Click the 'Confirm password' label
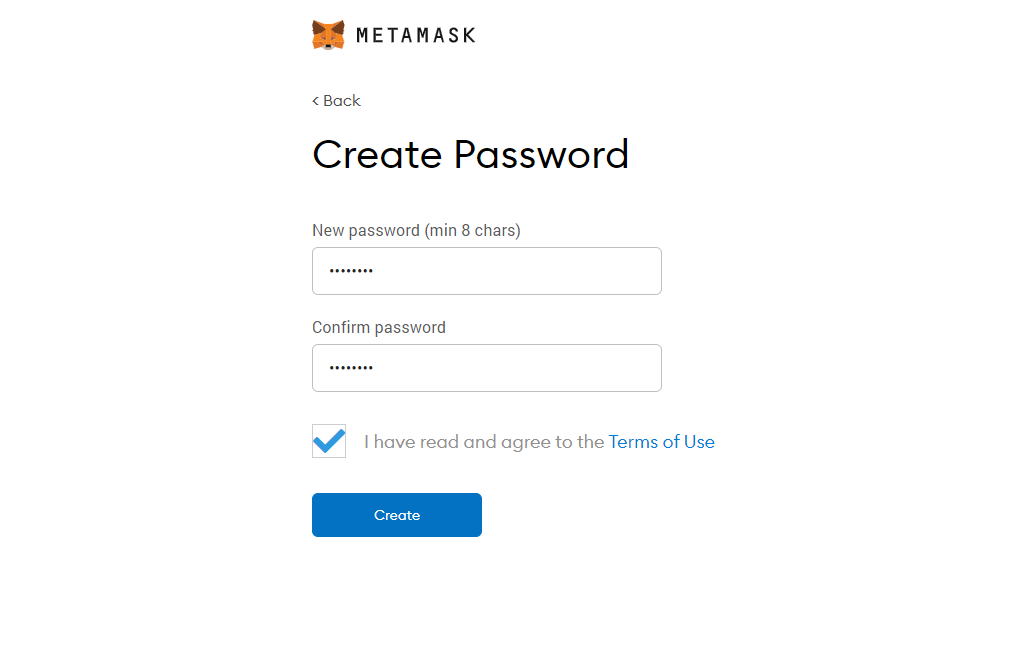Viewport: 1016px width, 659px height. [x=379, y=327]
